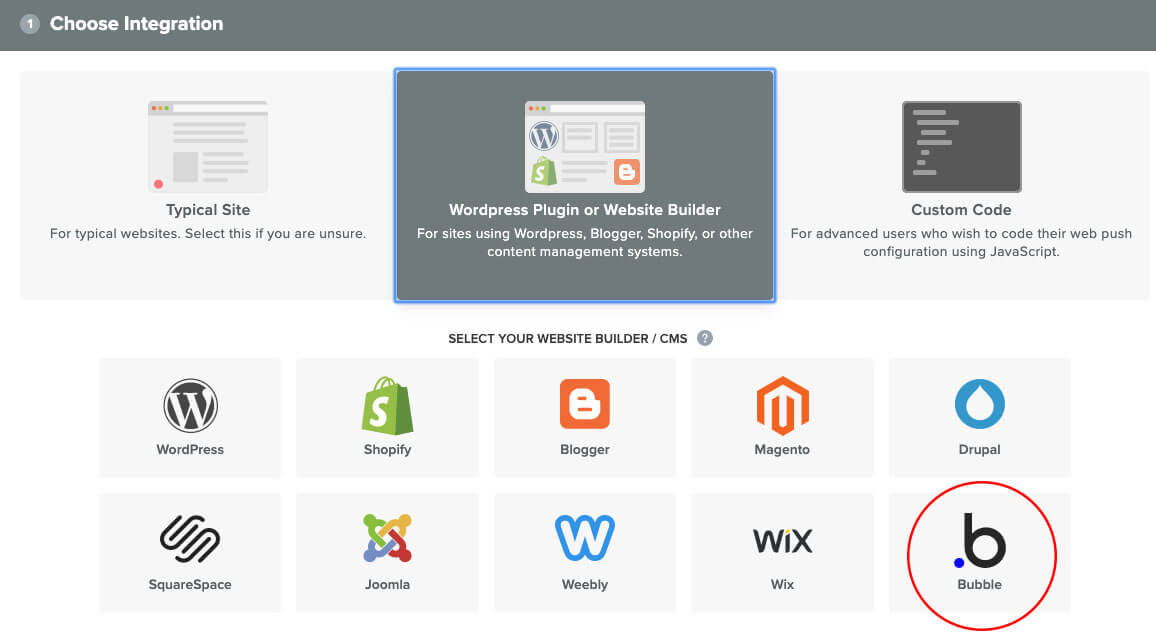
Task: Select the Typical Site integration title
Action: 208,210
